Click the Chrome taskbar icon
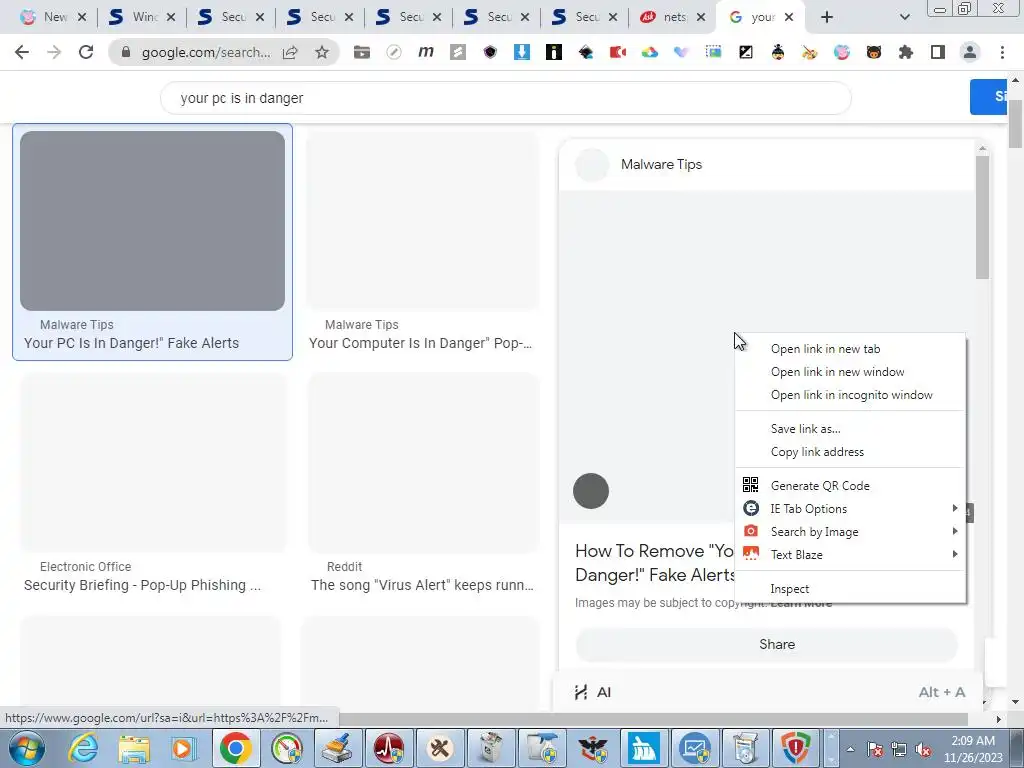The width and height of the screenshot is (1024, 768). pyautogui.click(x=235, y=748)
